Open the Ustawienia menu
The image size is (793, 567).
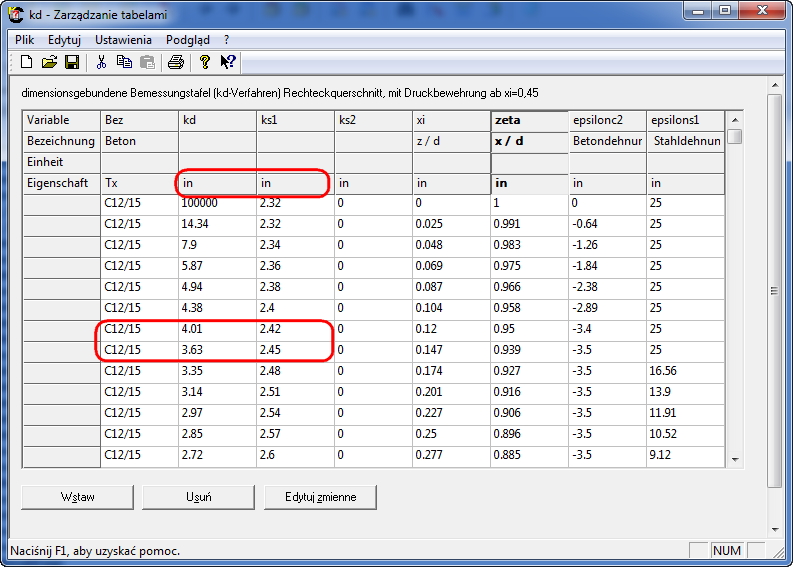[x=123, y=40]
